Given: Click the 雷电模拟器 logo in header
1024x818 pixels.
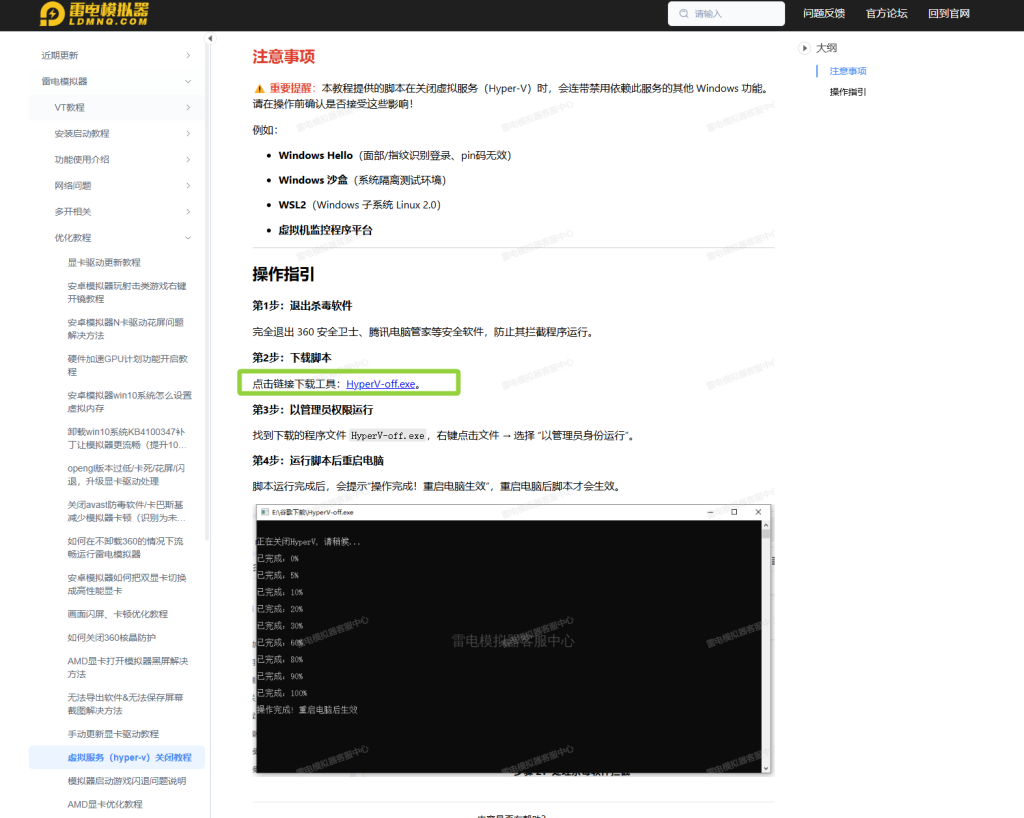Looking at the screenshot, I should click(95, 13).
